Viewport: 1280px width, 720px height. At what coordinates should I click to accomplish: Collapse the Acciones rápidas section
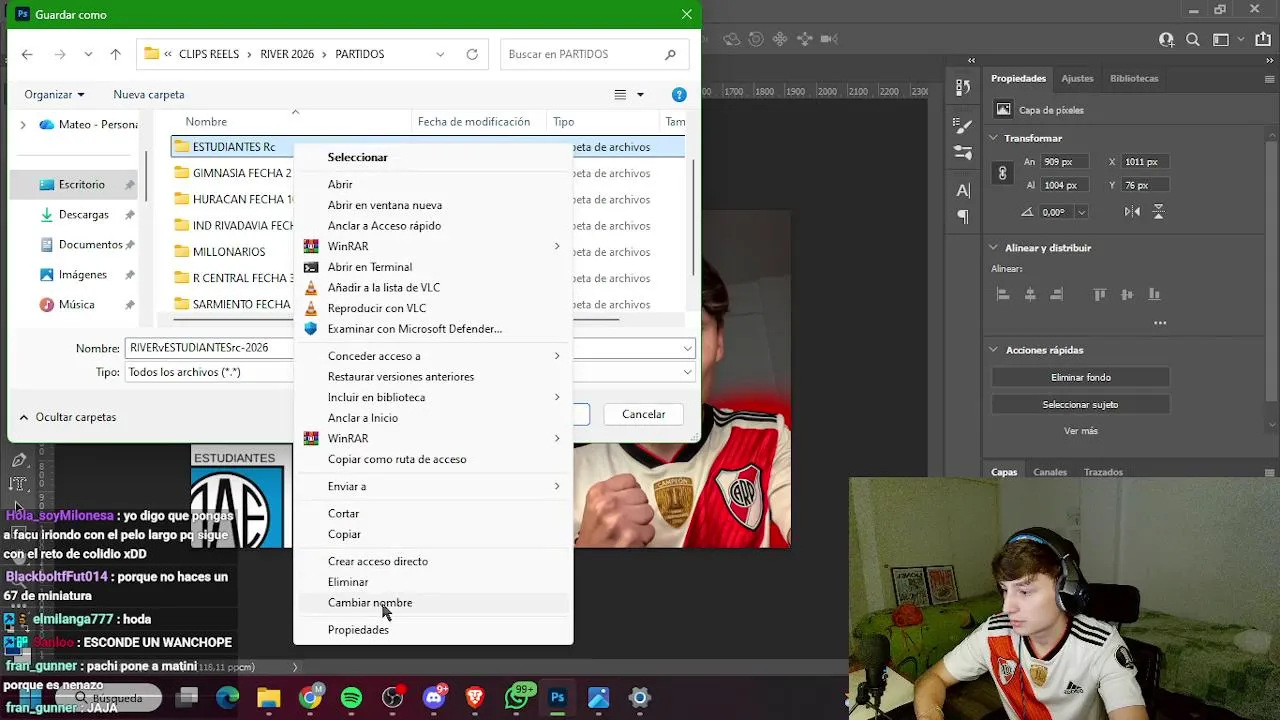993,350
